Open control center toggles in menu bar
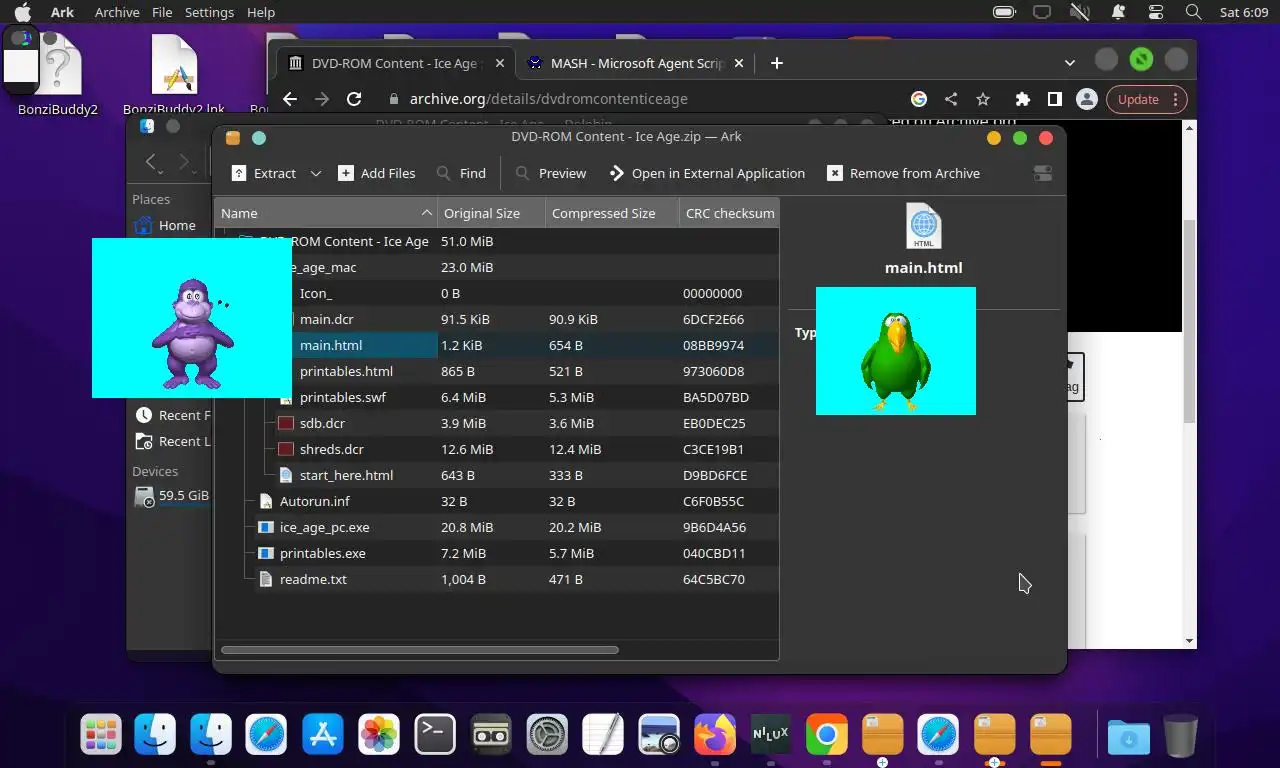Viewport: 1280px width, 768px height. click(1156, 12)
